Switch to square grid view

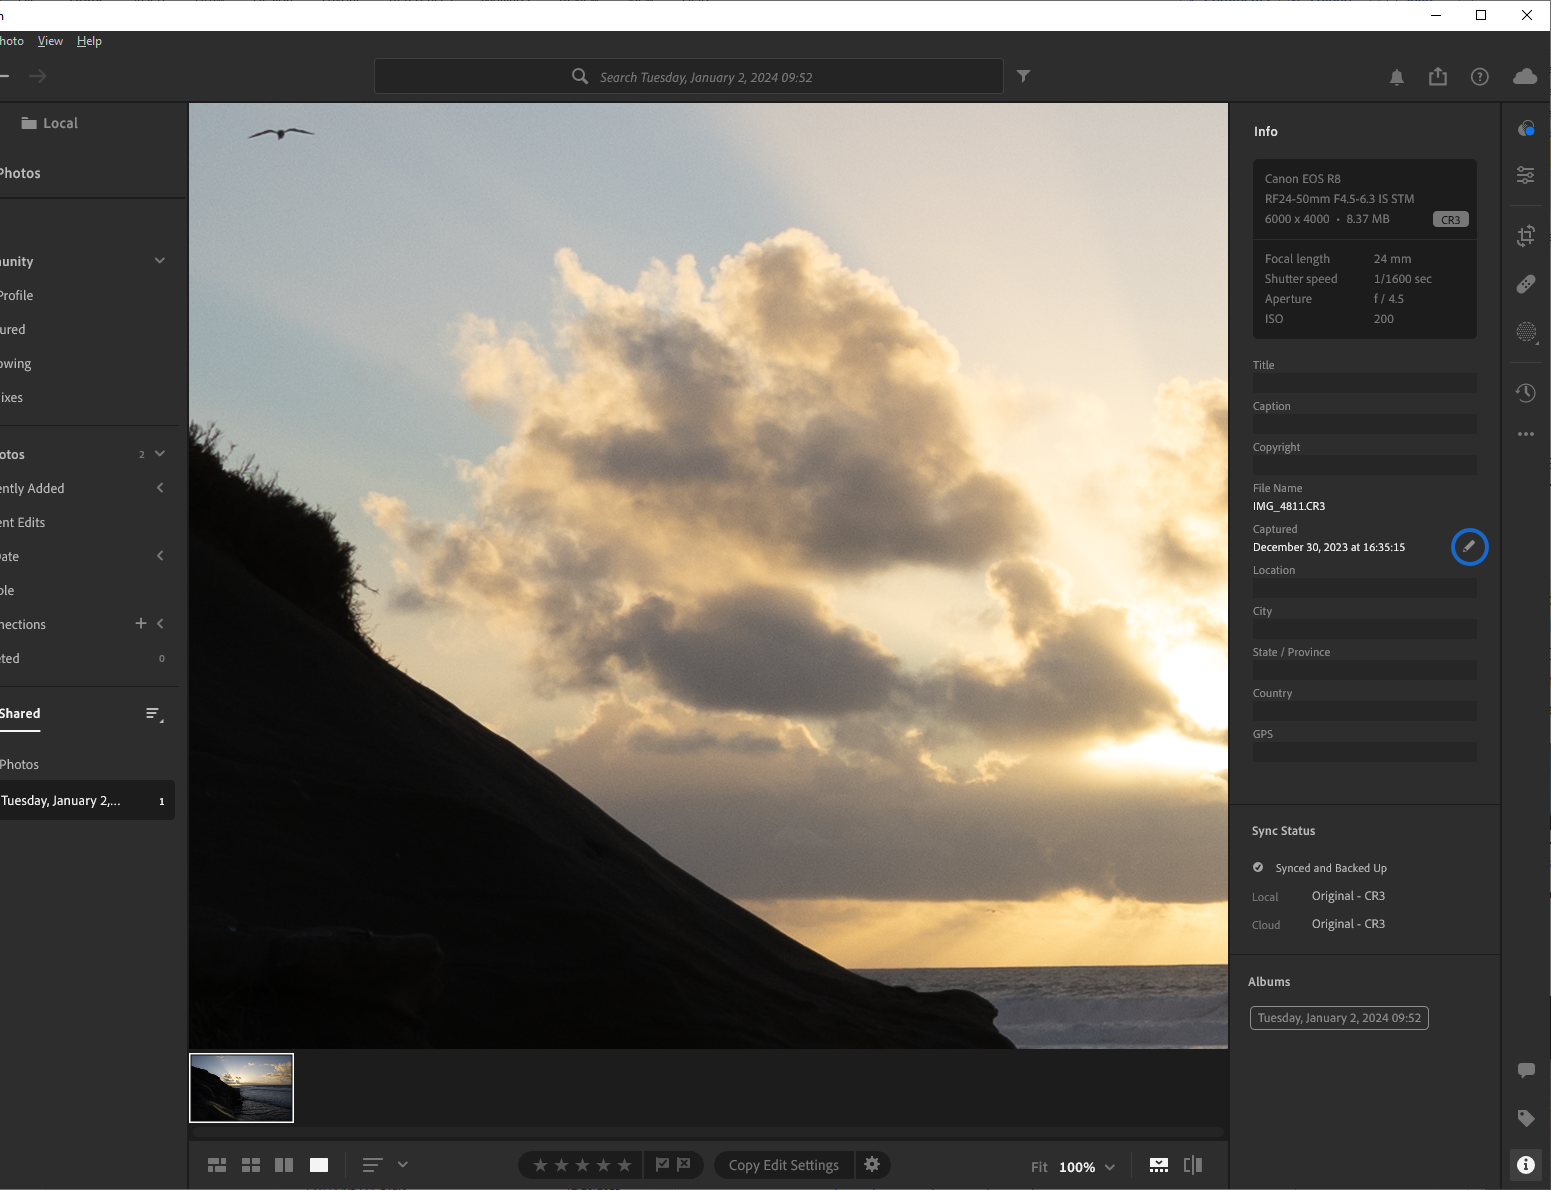(x=251, y=1165)
